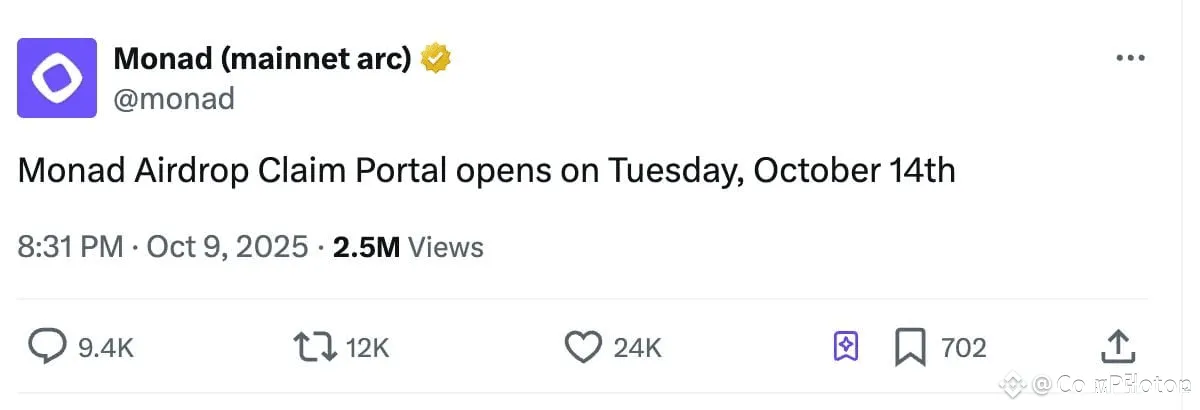The image size is (1200, 410).
Task: Click the watermark logo in the bottom corner
Action: 1016,383
